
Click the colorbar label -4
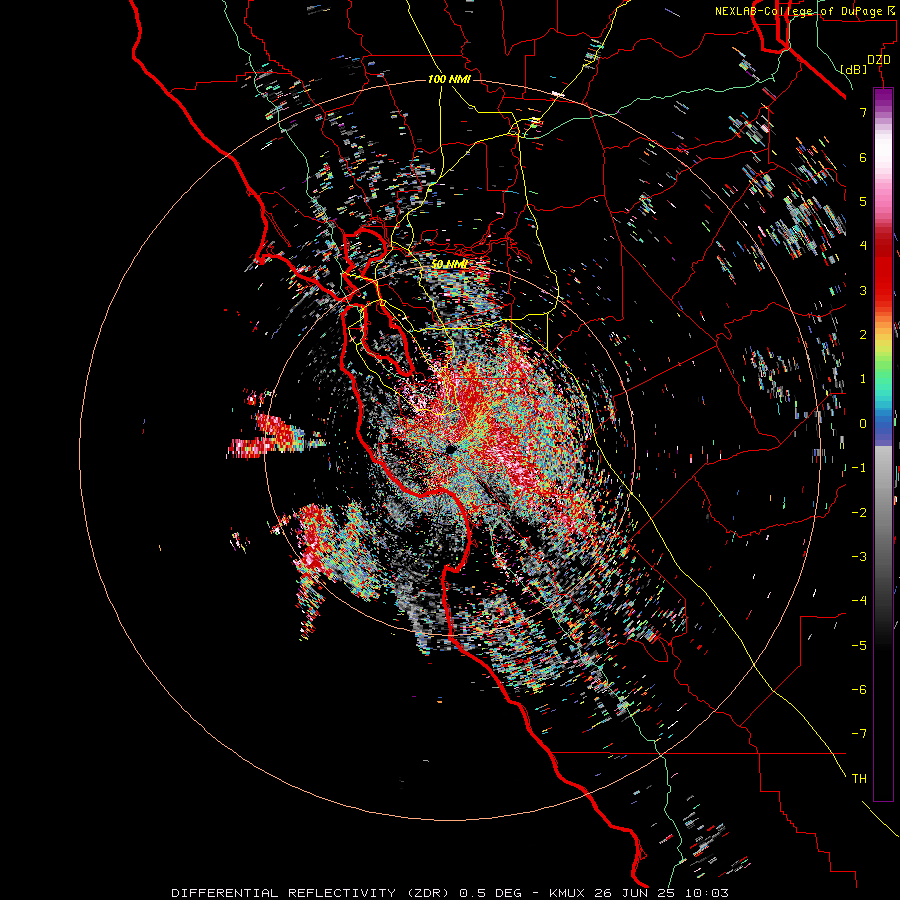click(x=859, y=601)
